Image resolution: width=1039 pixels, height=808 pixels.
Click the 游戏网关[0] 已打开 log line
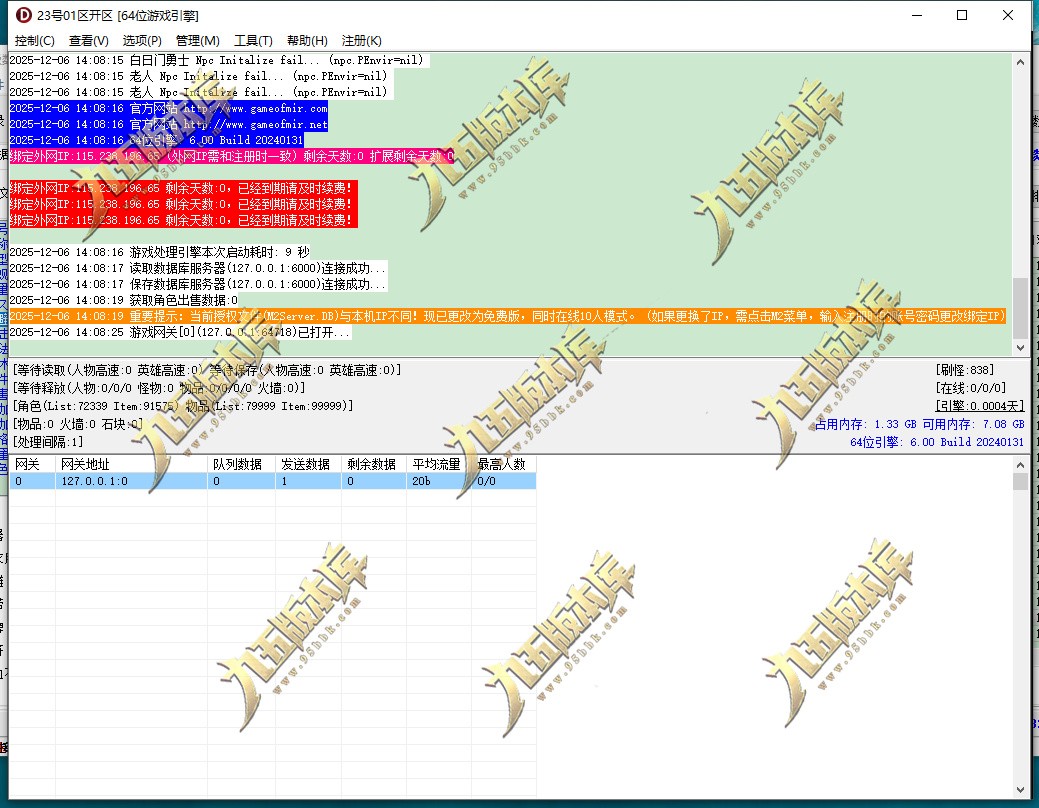pos(180,332)
